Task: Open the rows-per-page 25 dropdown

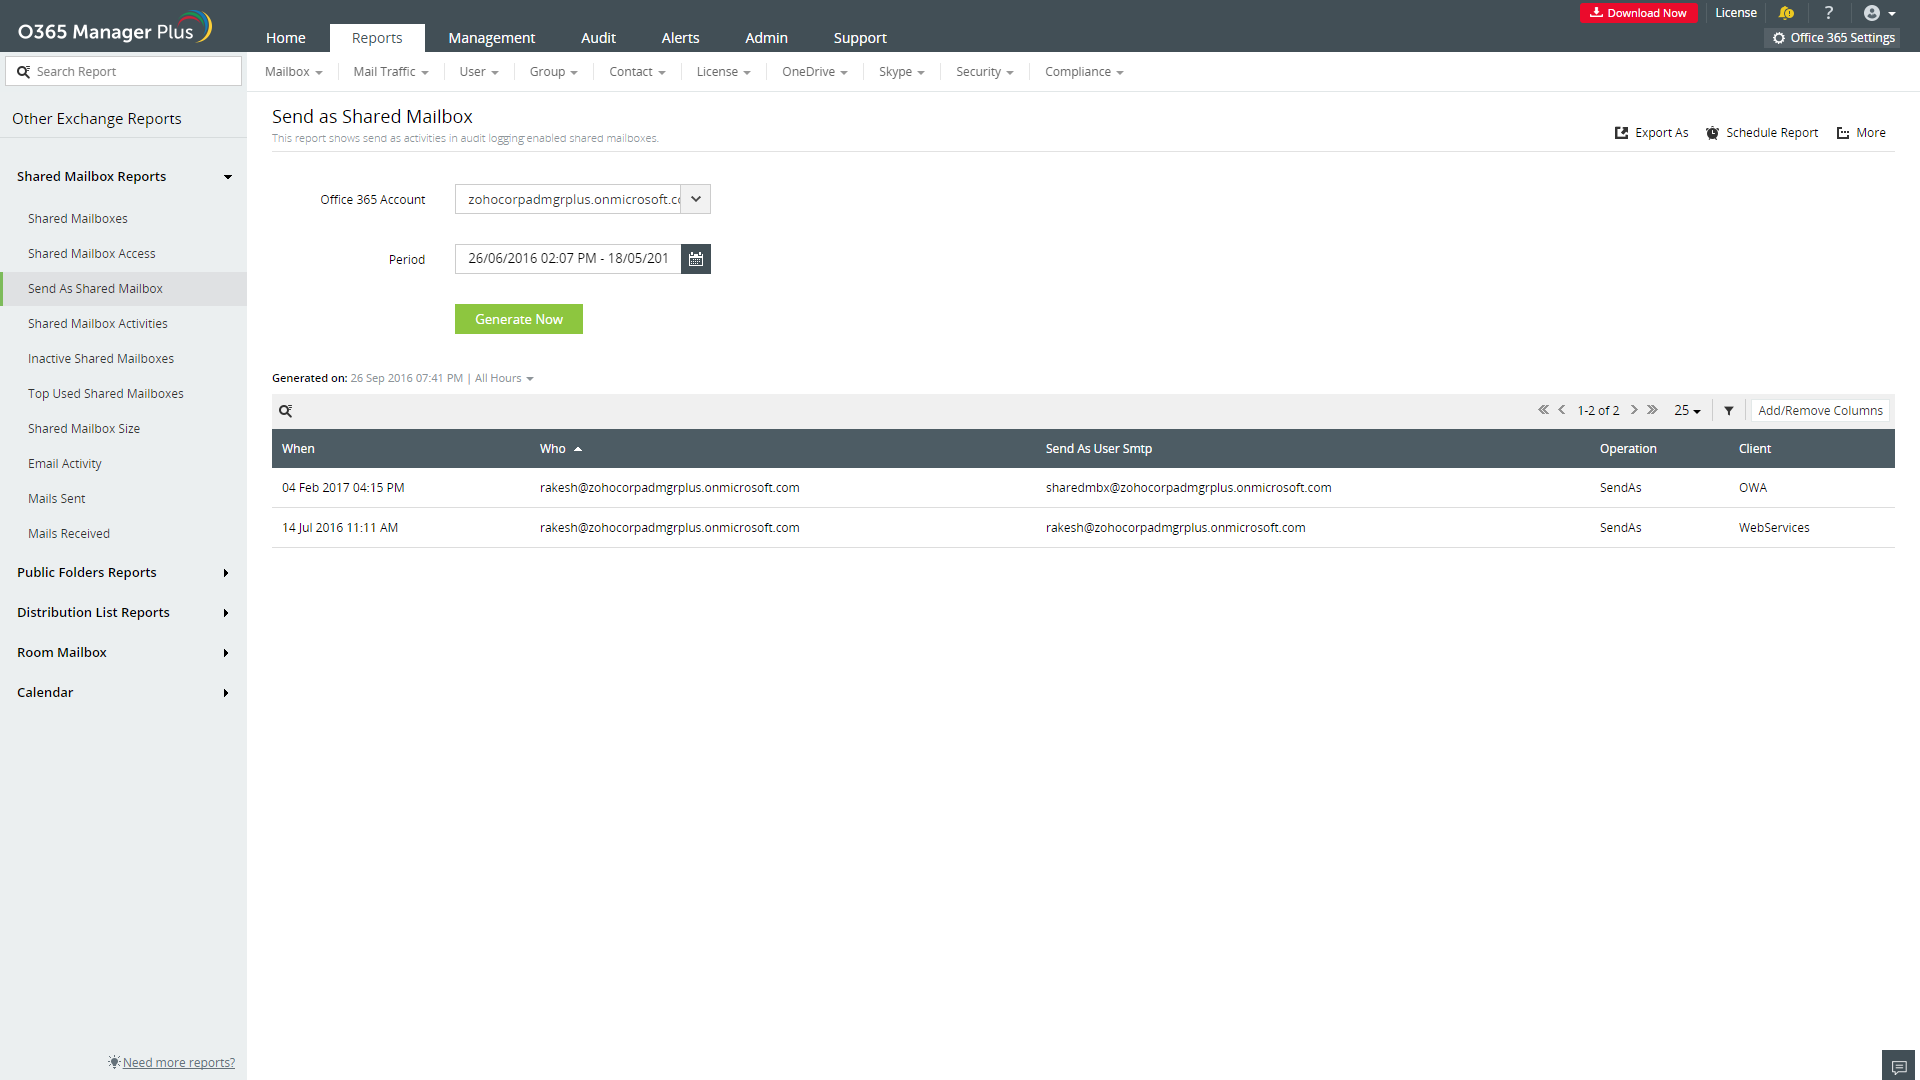Action: coord(1687,411)
